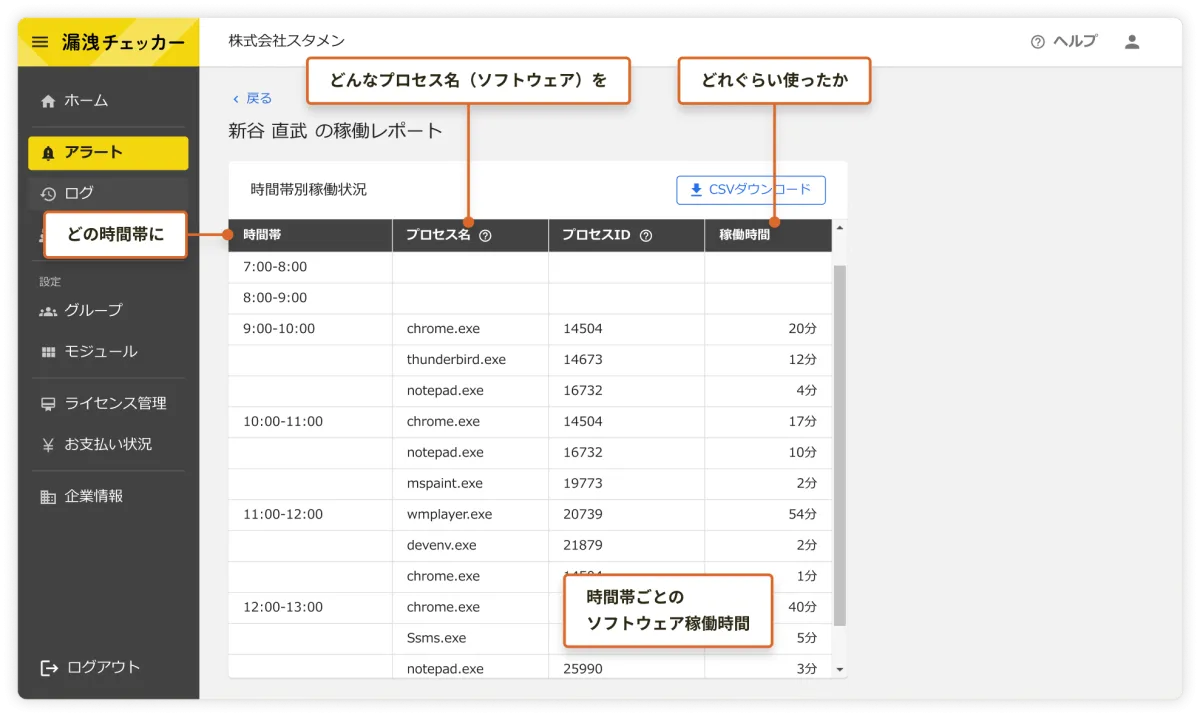Click the グループ people icon

pos(48,311)
